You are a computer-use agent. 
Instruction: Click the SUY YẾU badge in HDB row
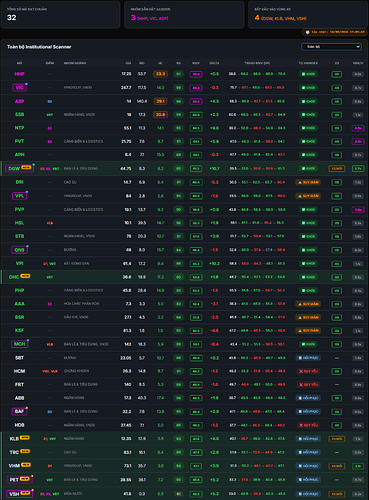308,425
